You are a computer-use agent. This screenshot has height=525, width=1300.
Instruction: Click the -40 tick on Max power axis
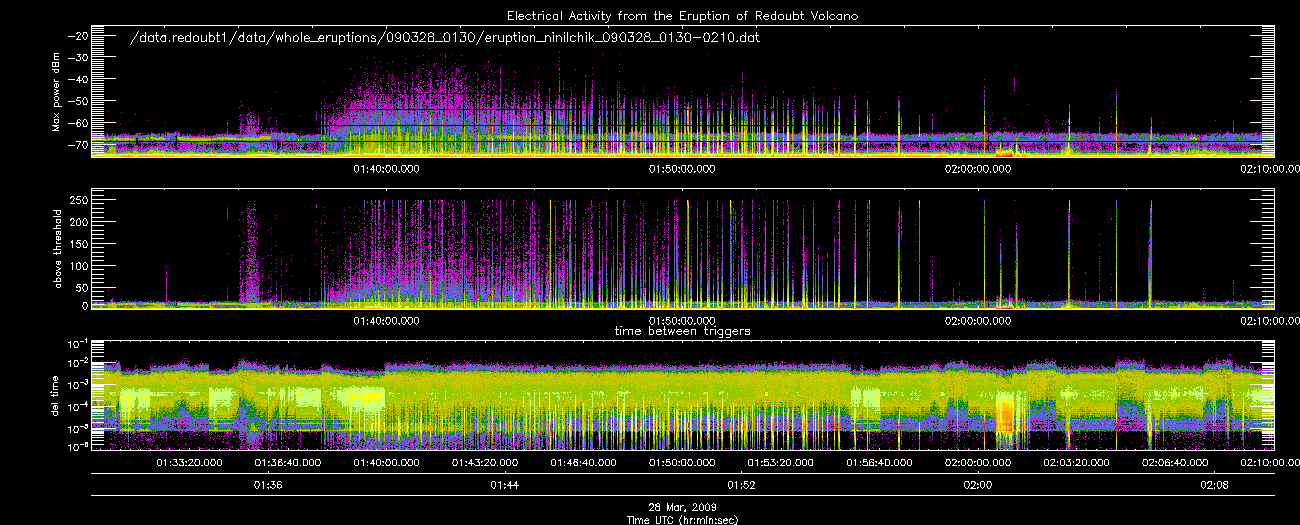(78, 79)
